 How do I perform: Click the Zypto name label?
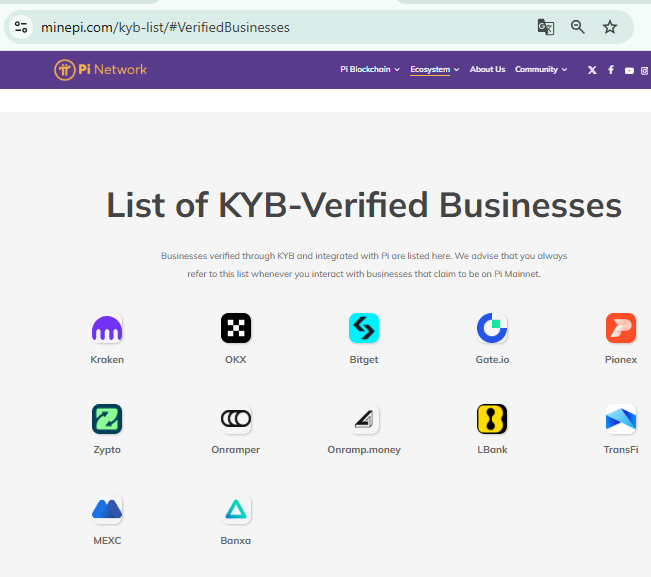pyautogui.click(x=107, y=450)
